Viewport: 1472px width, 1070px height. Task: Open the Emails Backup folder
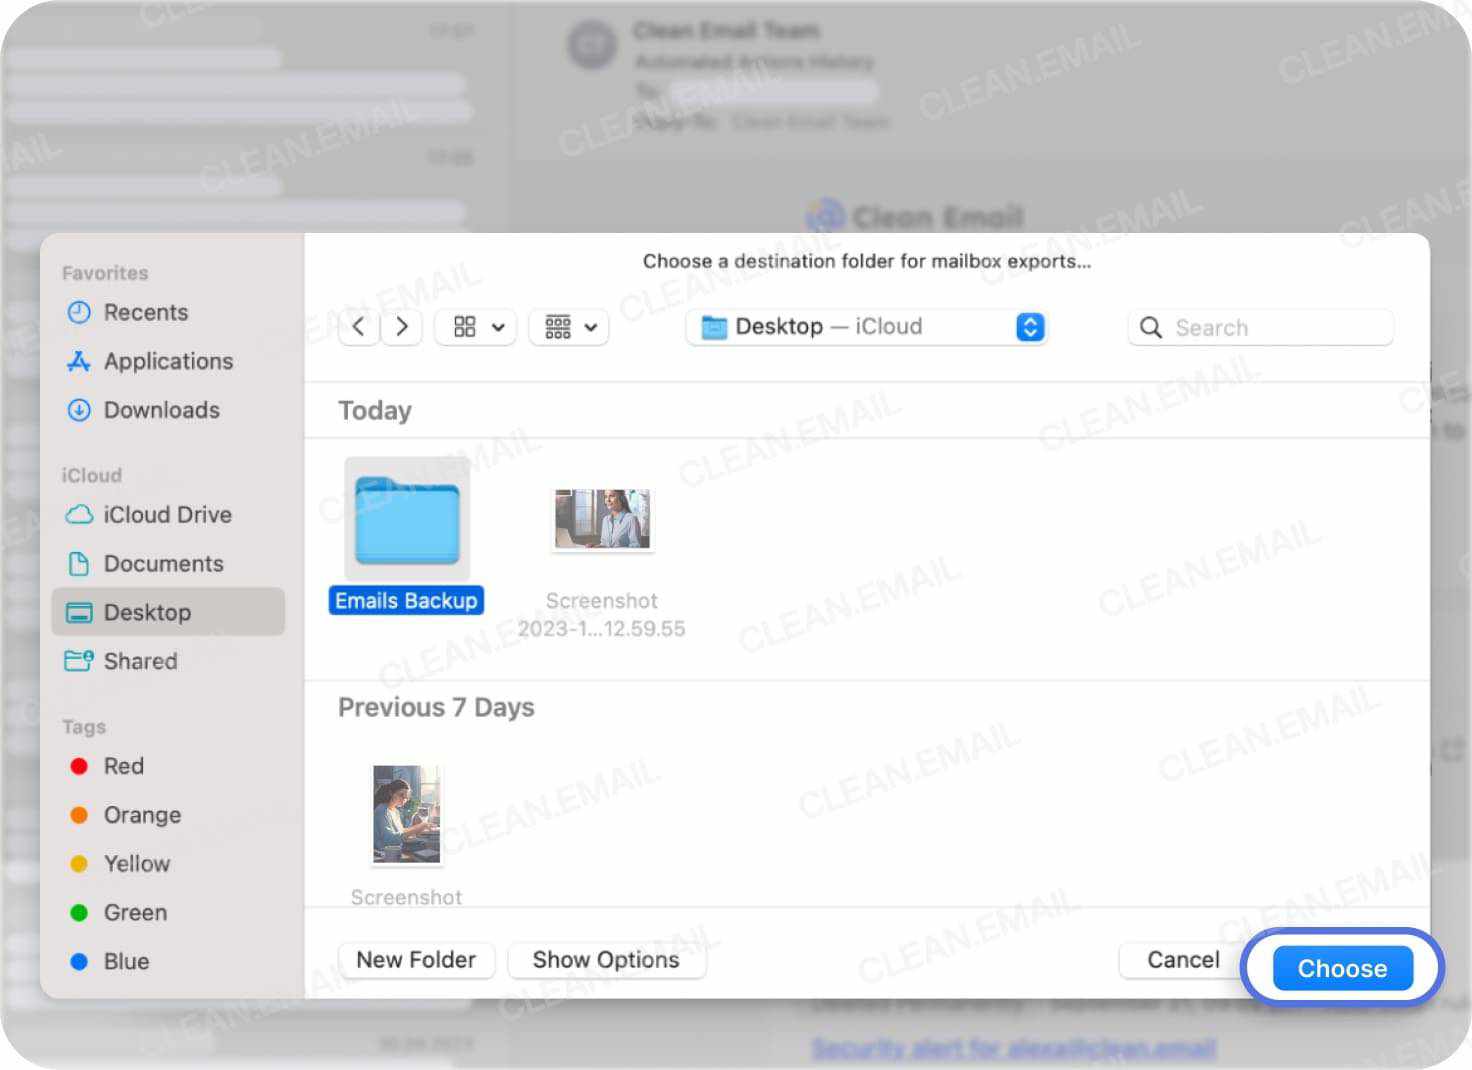(405, 519)
